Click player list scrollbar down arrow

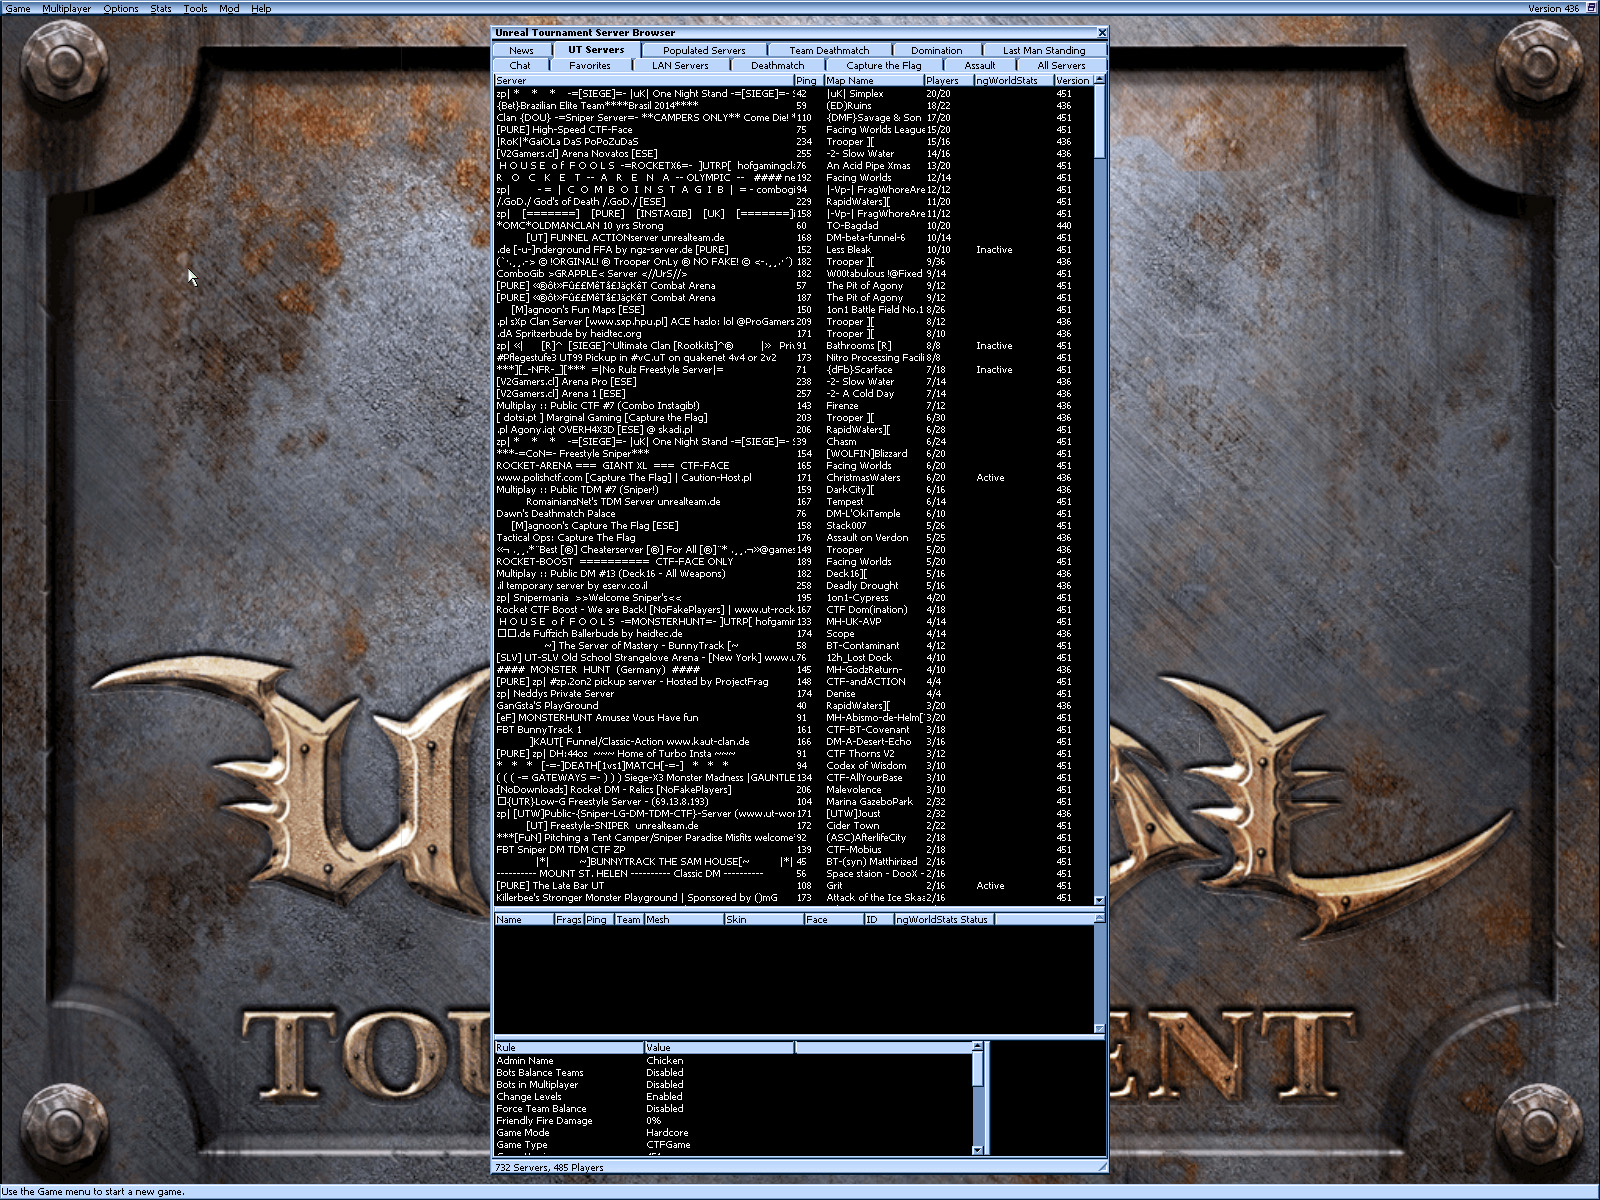[1100, 1028]
